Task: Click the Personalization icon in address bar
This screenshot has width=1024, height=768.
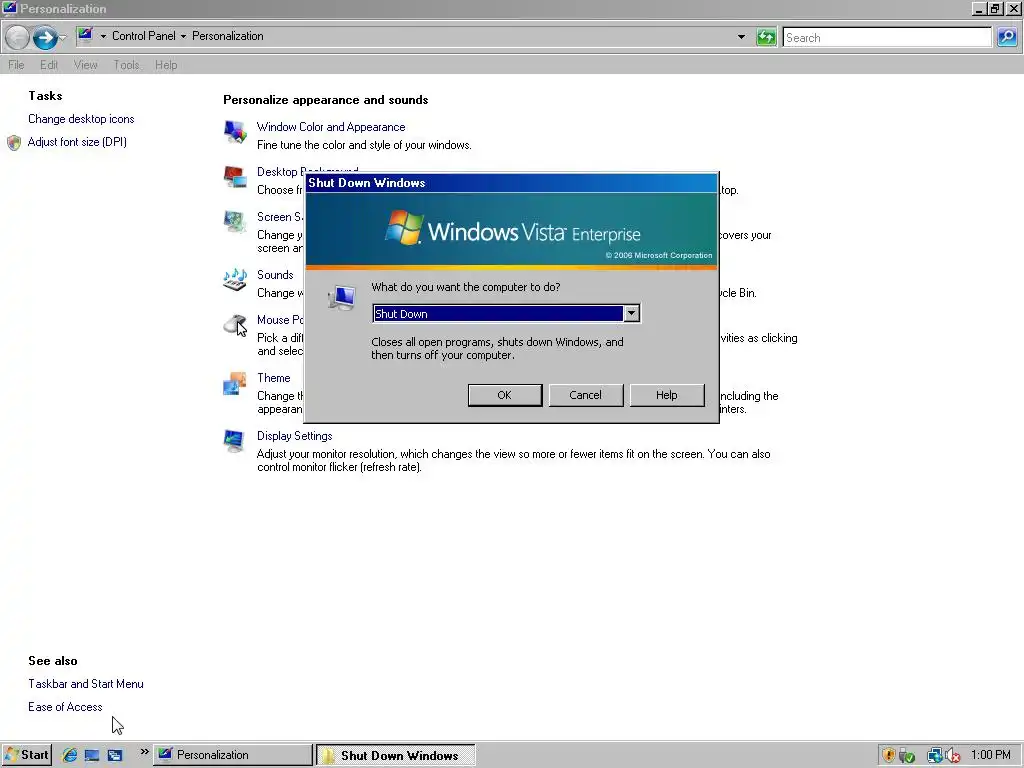Action: tap(85, 35)
